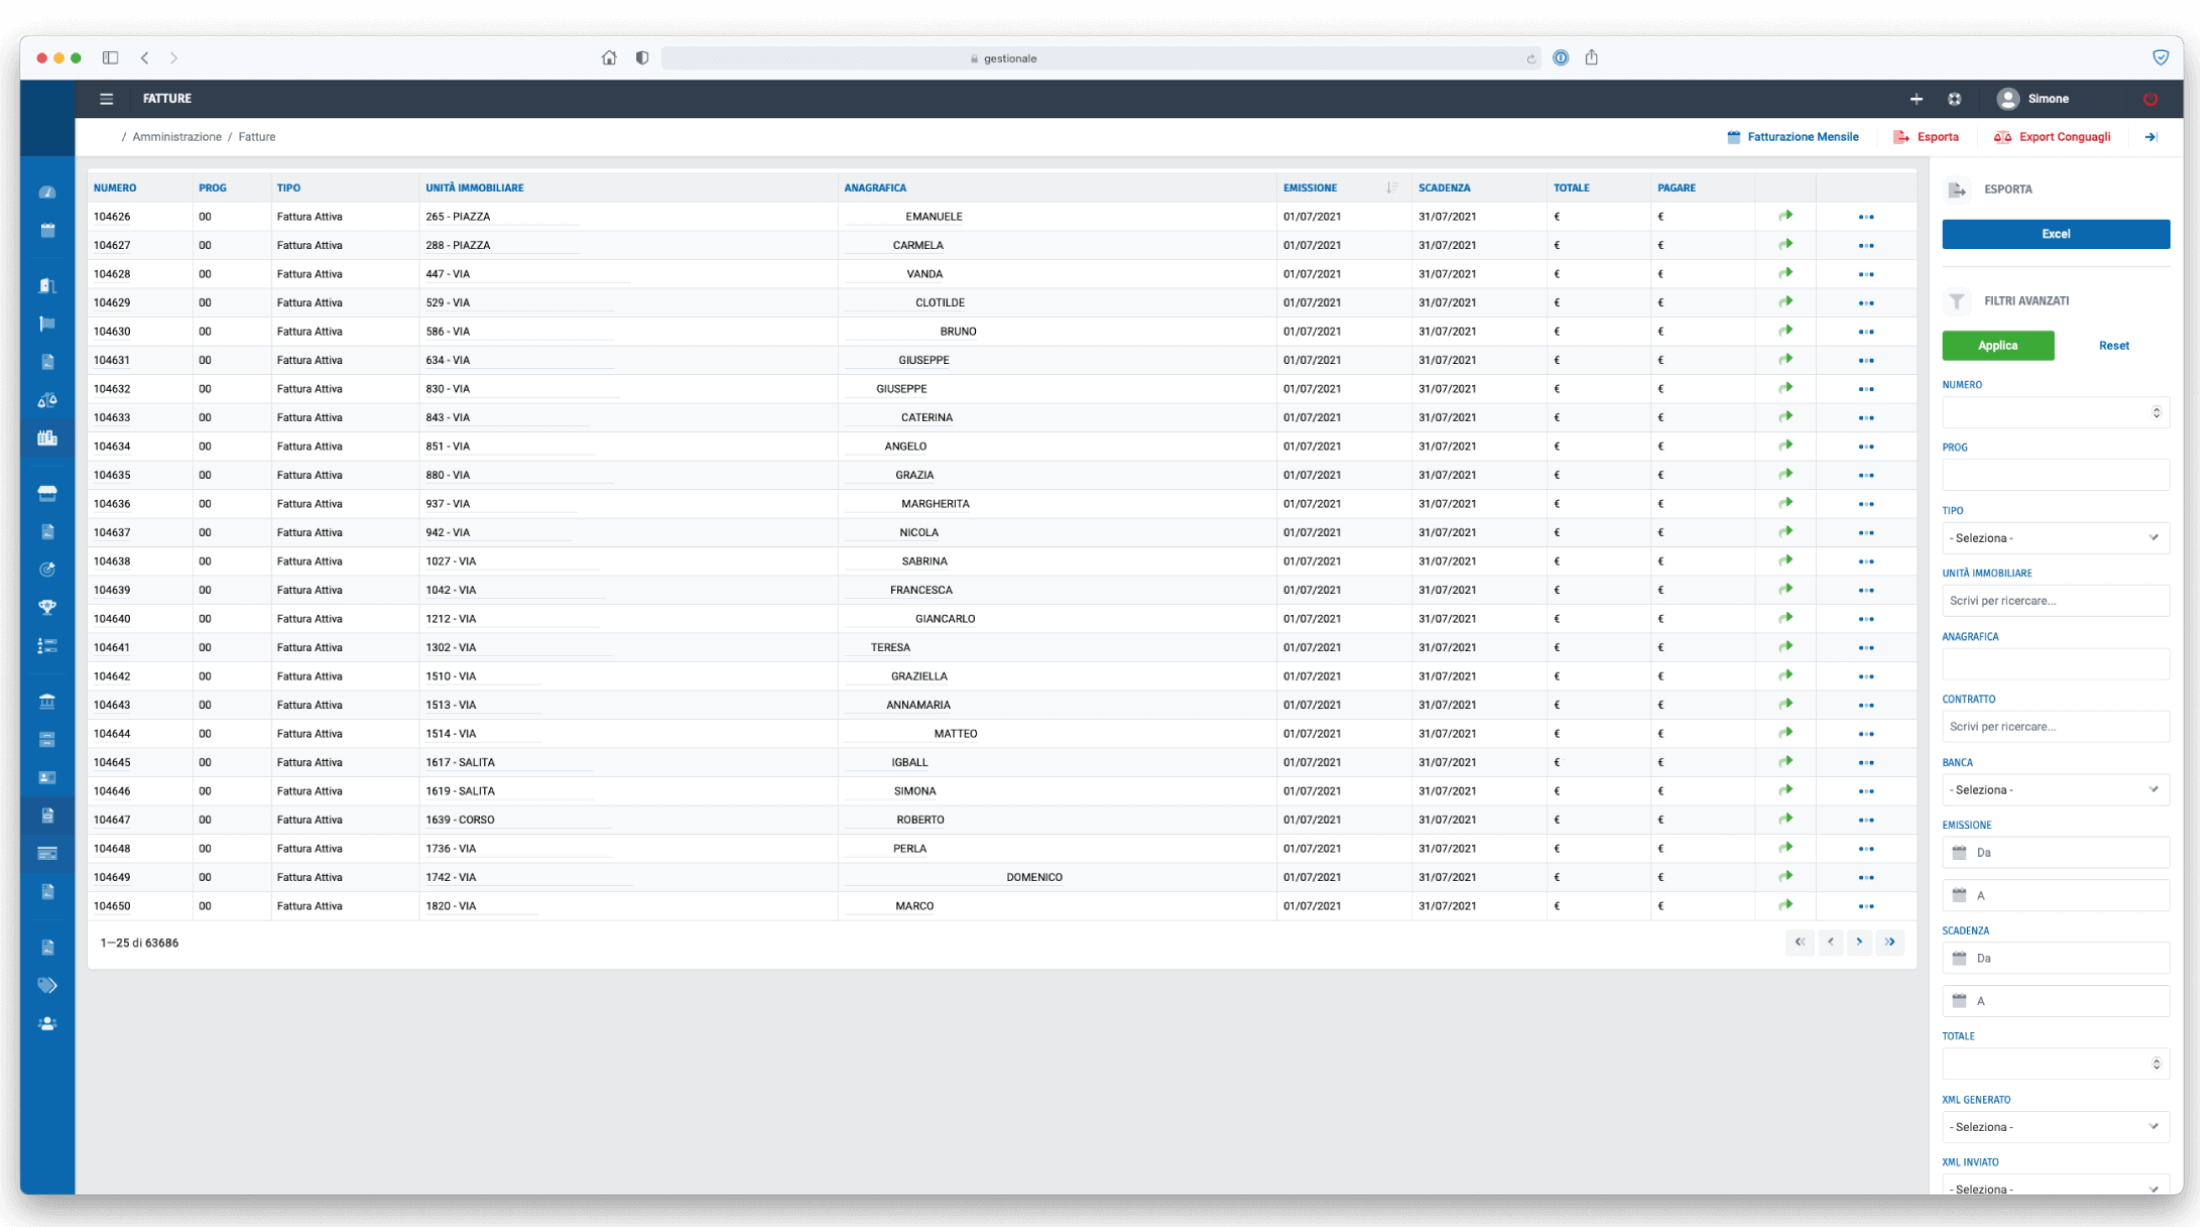Open the calendar icon in the sidebar

[47, 230]
